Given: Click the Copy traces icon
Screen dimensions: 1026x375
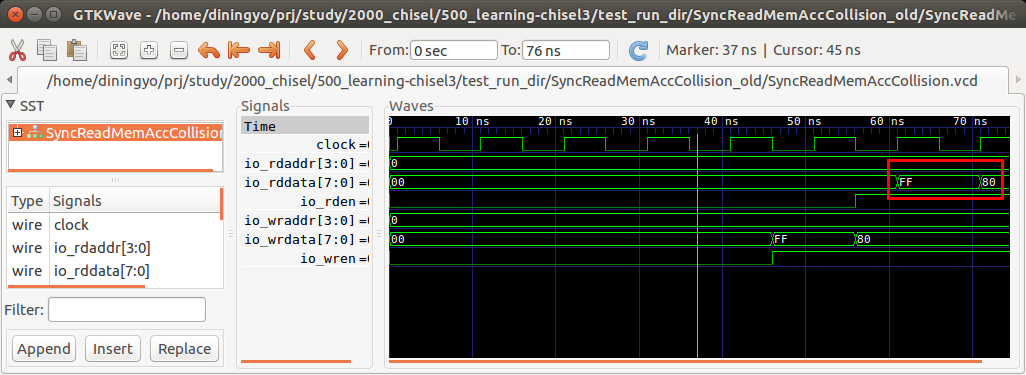Looking at the screenshot, I should point(47,50).
